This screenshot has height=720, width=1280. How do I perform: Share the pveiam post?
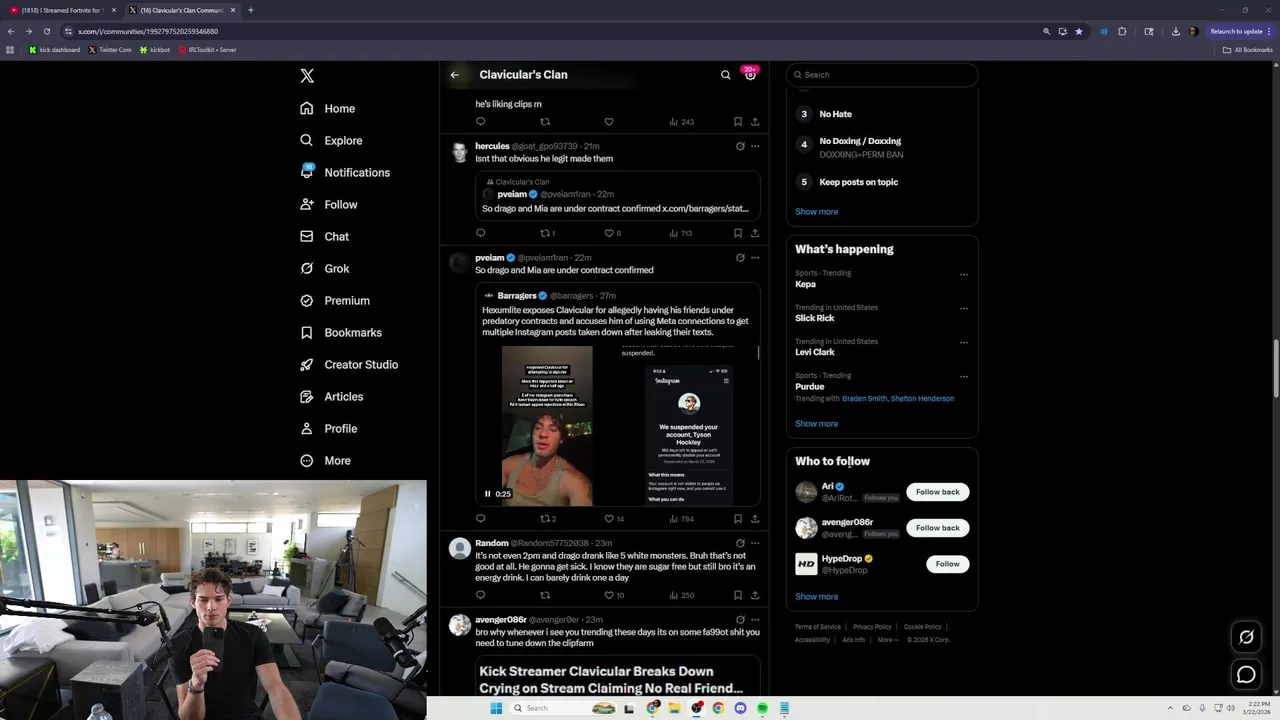click(x=755, y=519)
